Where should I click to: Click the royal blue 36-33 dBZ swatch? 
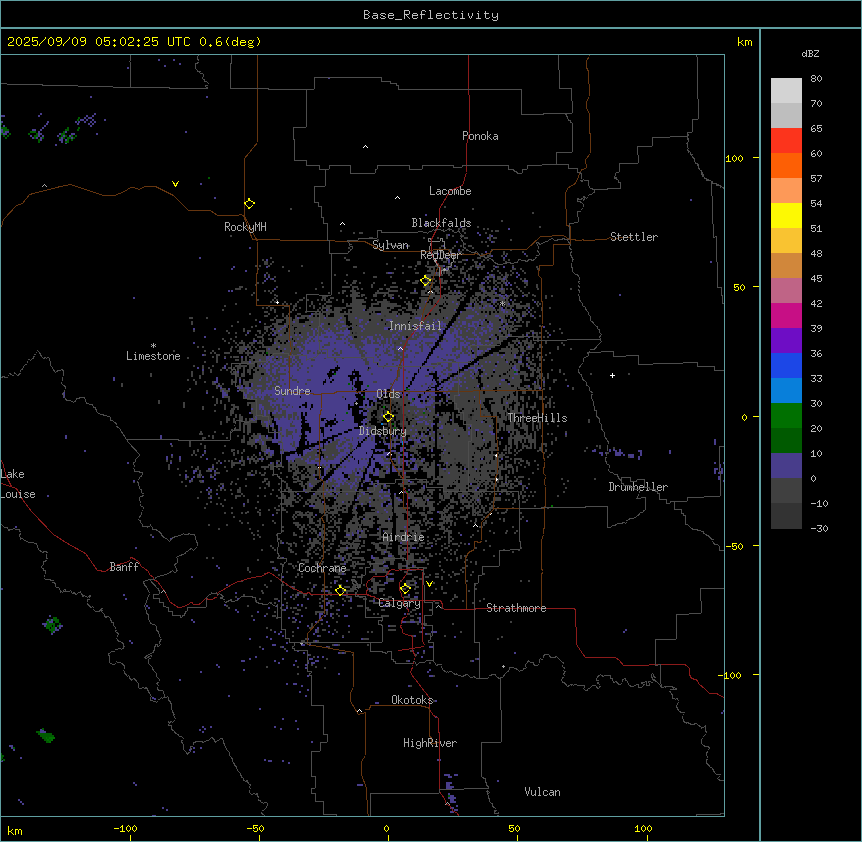pyautogui.click(x=786, y=365)
